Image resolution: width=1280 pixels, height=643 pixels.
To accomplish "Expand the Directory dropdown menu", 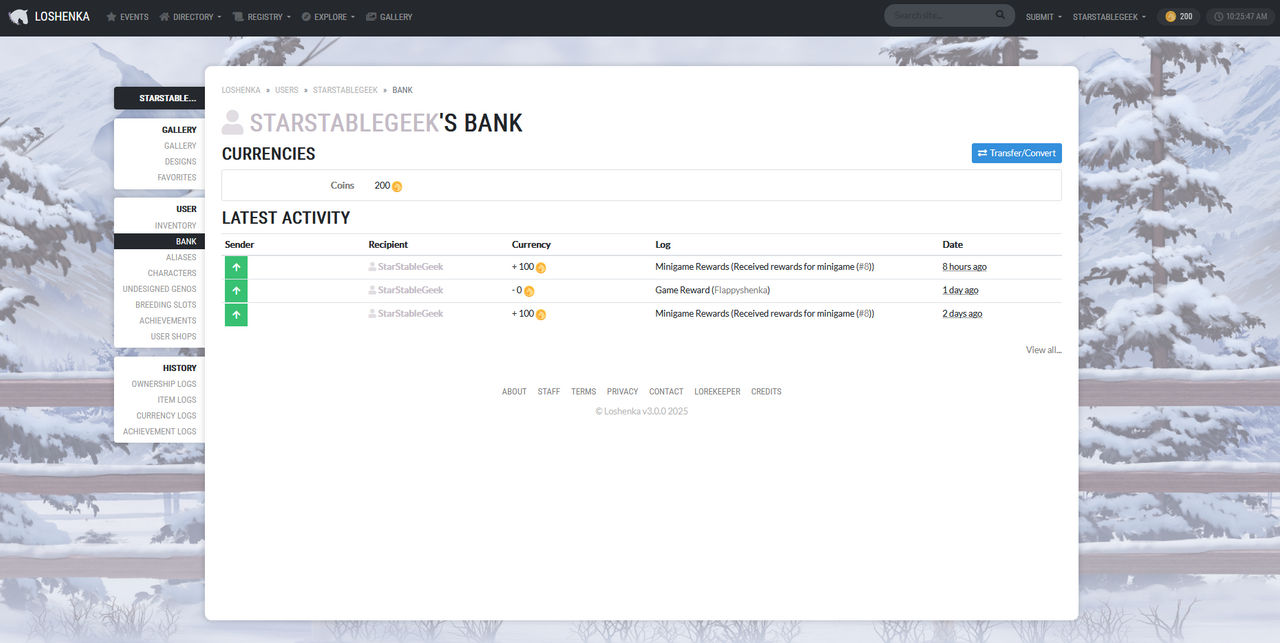I will click(190, 17).
